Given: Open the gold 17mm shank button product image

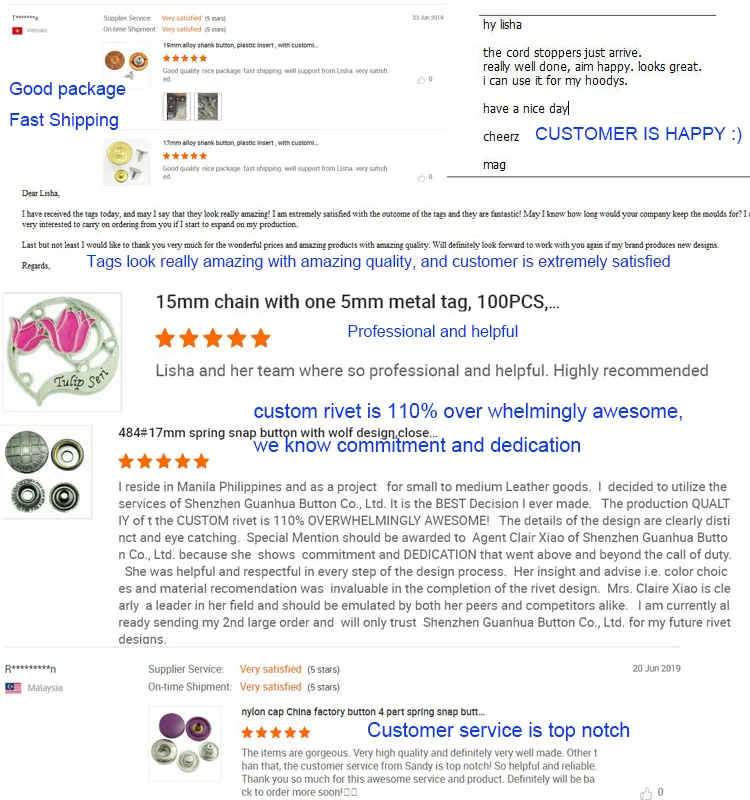Looking at the screenshot, I should pos(126,162).
